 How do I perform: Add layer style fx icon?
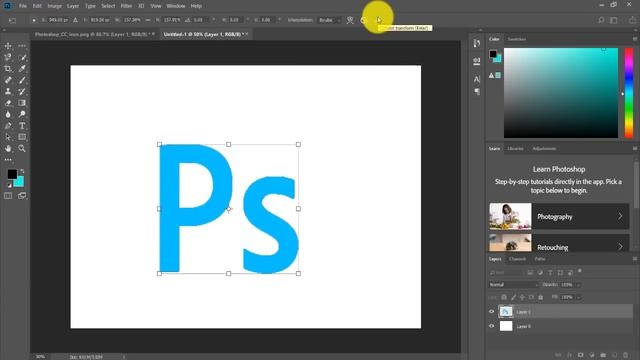569,355
